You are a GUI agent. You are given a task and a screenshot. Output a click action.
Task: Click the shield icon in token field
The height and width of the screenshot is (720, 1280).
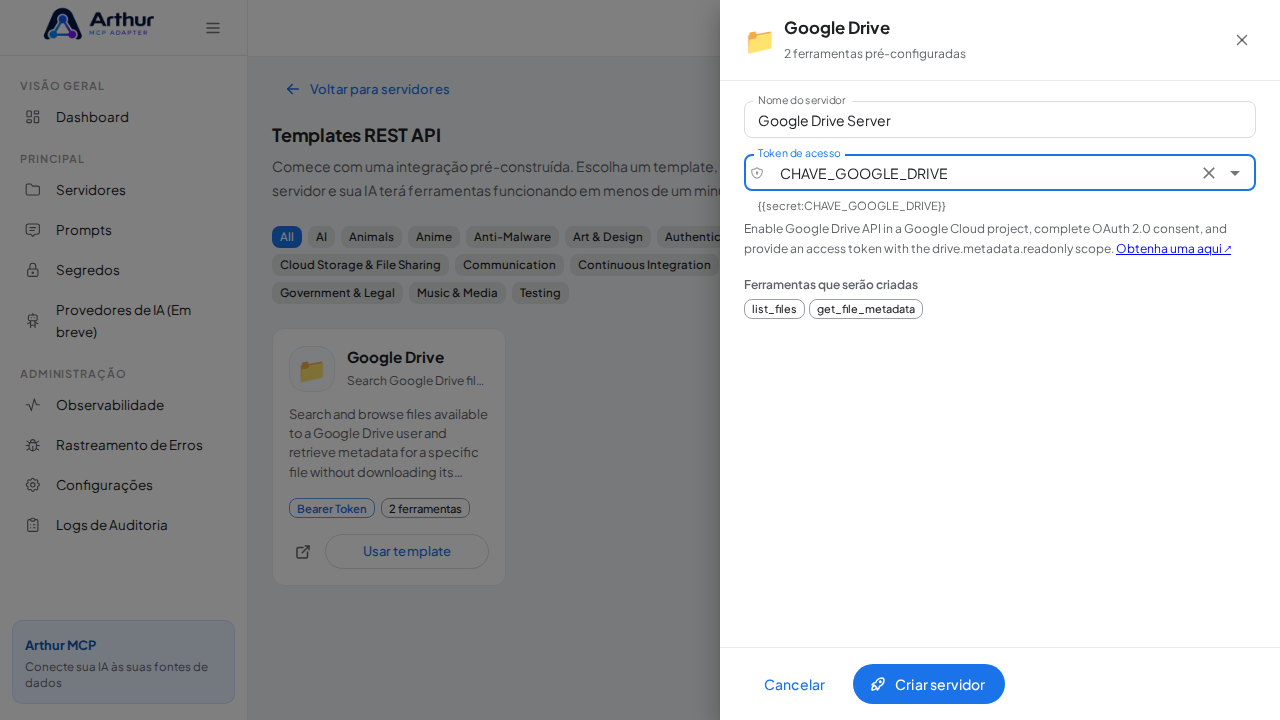pyautogui.click(x=757, y=173)
